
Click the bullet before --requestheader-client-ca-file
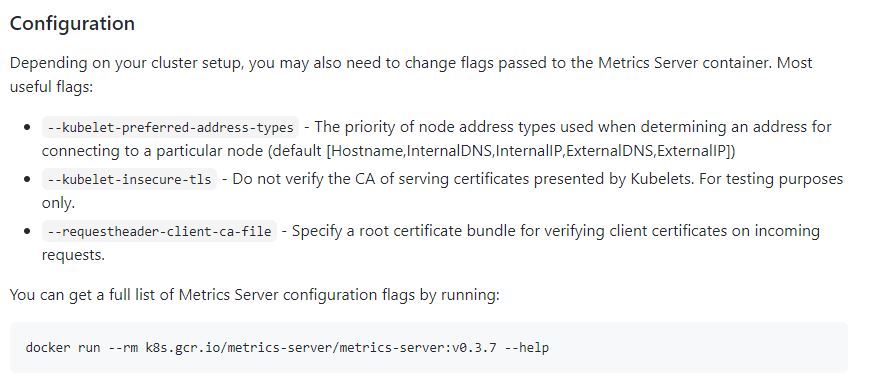[x=27, y=231]
